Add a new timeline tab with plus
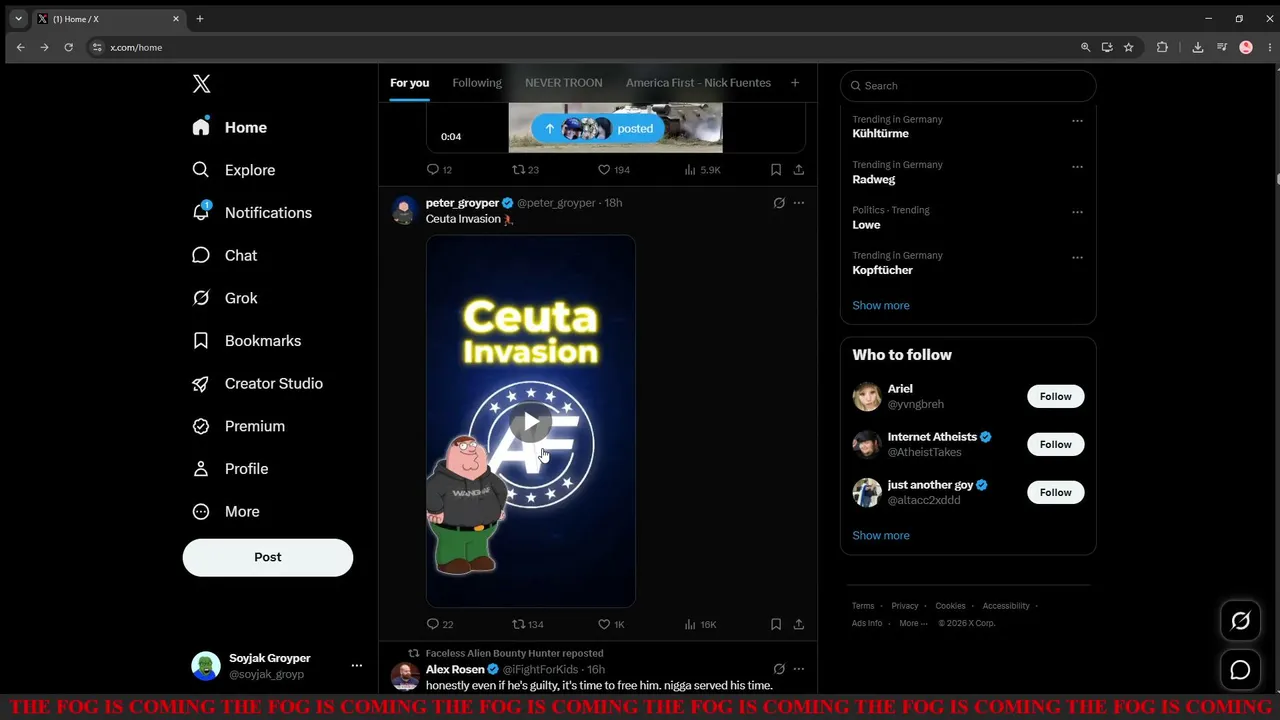Screen dimensions: 1280x720 pyautogui.click(x=795, y=83)
